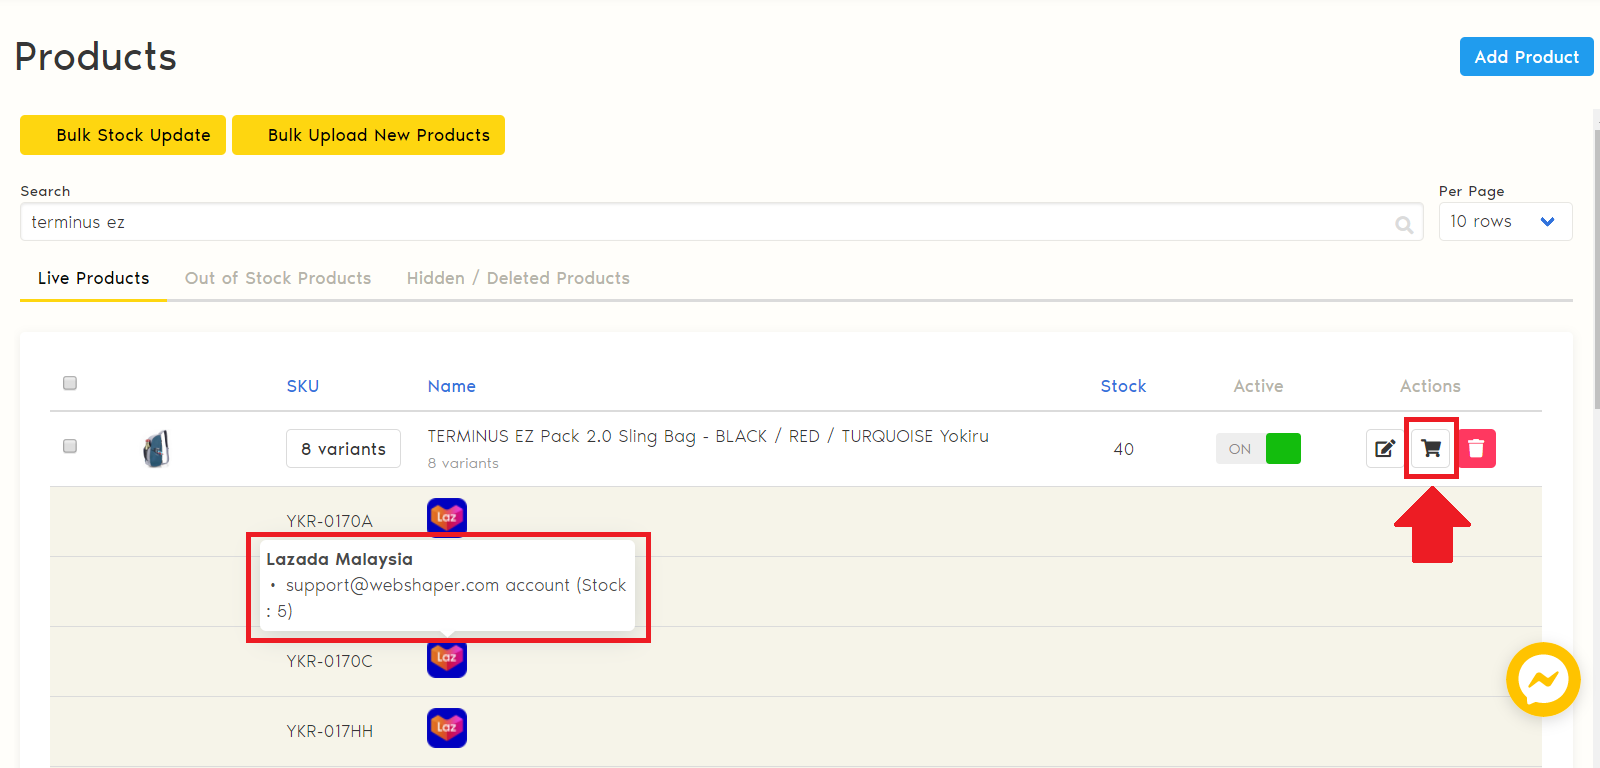The height and width of the screenshot is (768, 1600).
Task: Open Hidden / Deleted Products tab
Action: pyautogui.click(x=518, y=278)
